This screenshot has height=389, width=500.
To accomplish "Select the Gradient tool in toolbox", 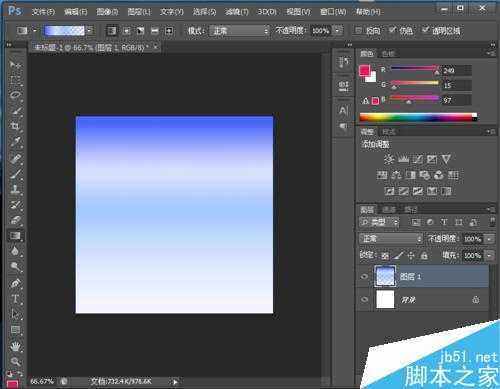I will tap(15, 236).
